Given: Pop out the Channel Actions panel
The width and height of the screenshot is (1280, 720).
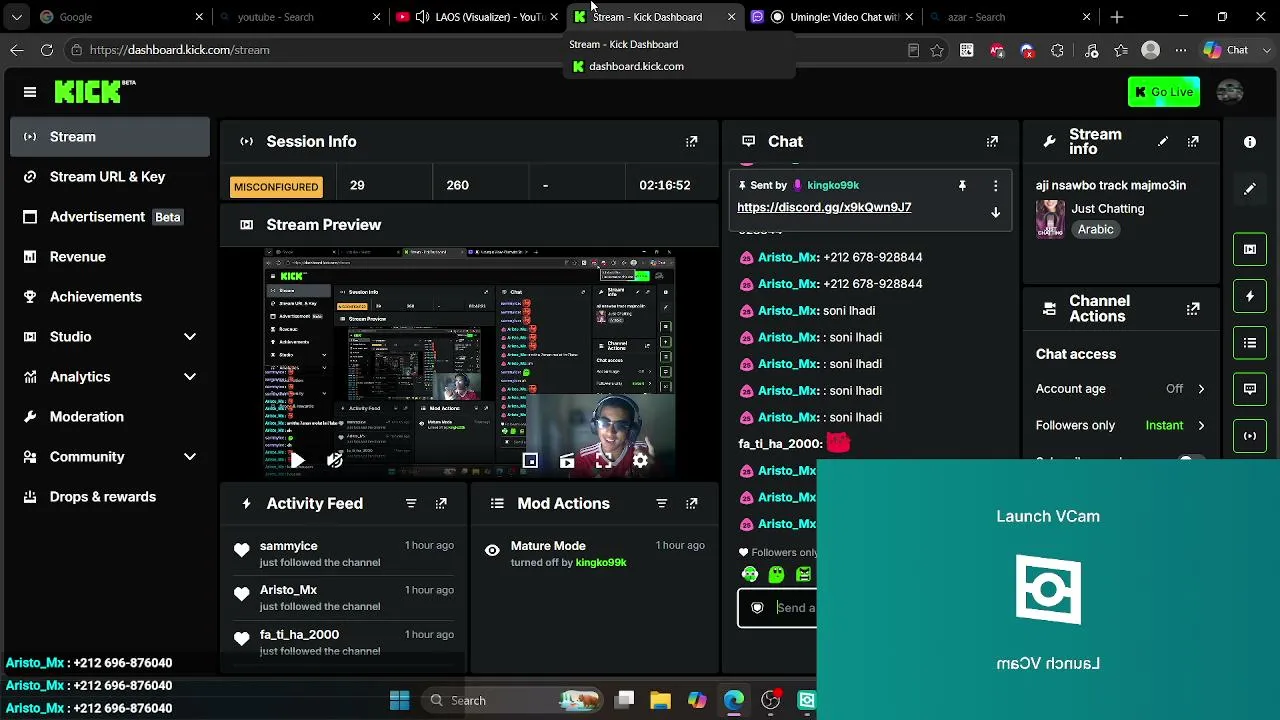Looking at the screenshot, I should pyautogui.click(x=1193, y=309).
